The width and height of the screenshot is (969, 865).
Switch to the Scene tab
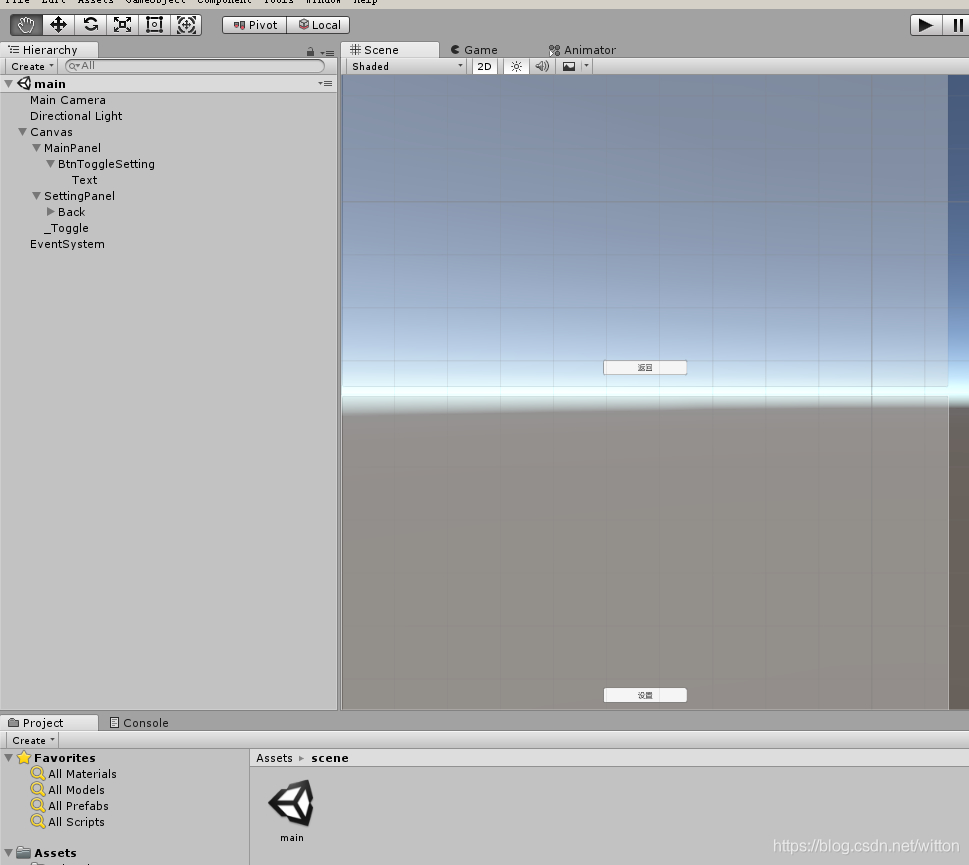pyautogui.click(x=390, y=49)
